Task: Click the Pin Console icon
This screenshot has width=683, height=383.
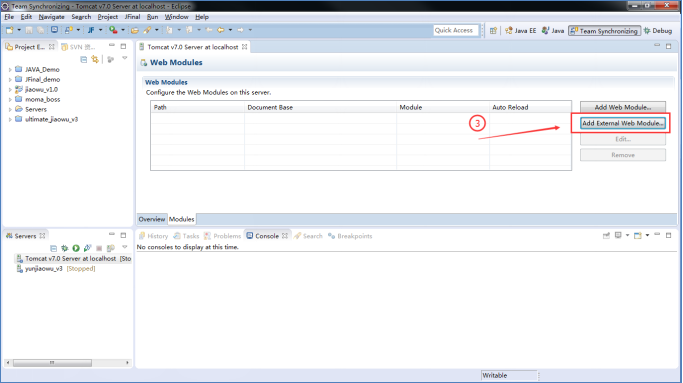Action: [x=606, y=236]
